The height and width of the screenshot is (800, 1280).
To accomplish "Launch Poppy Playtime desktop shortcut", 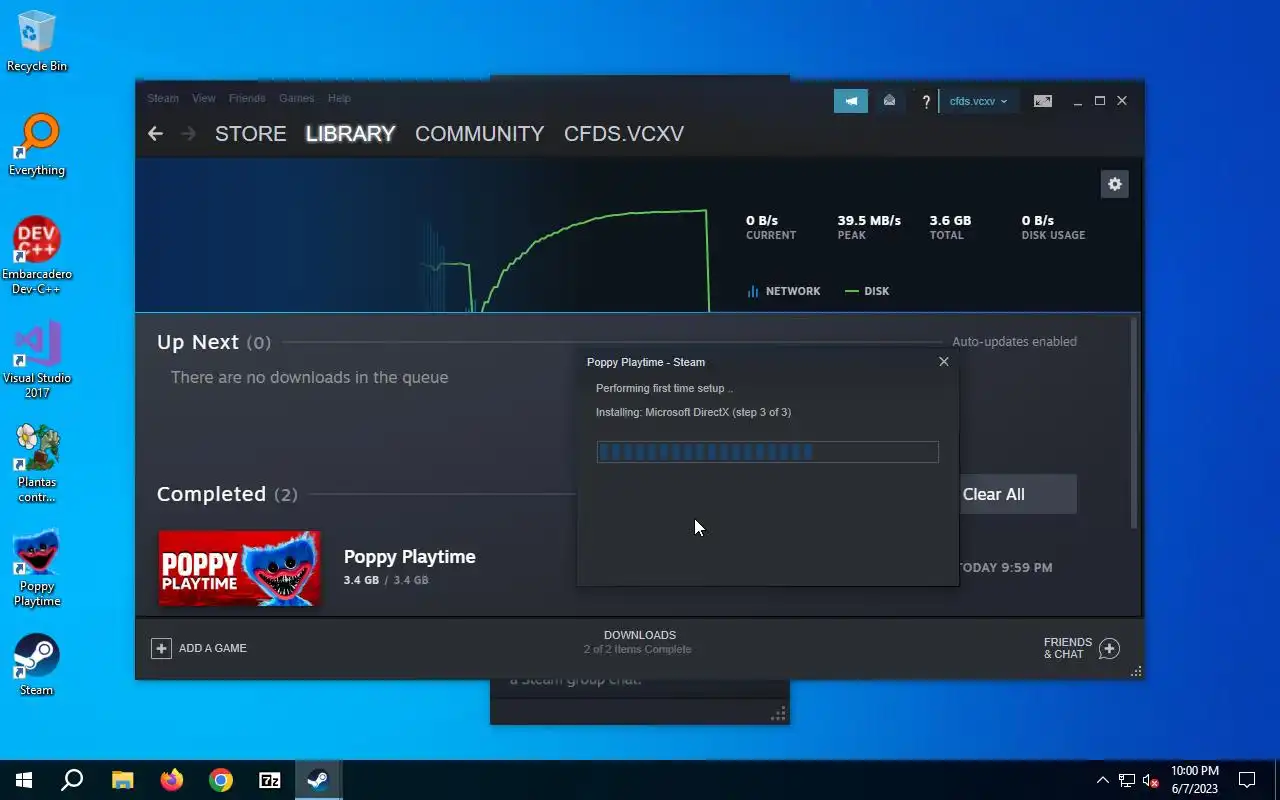I will [37, 568].
